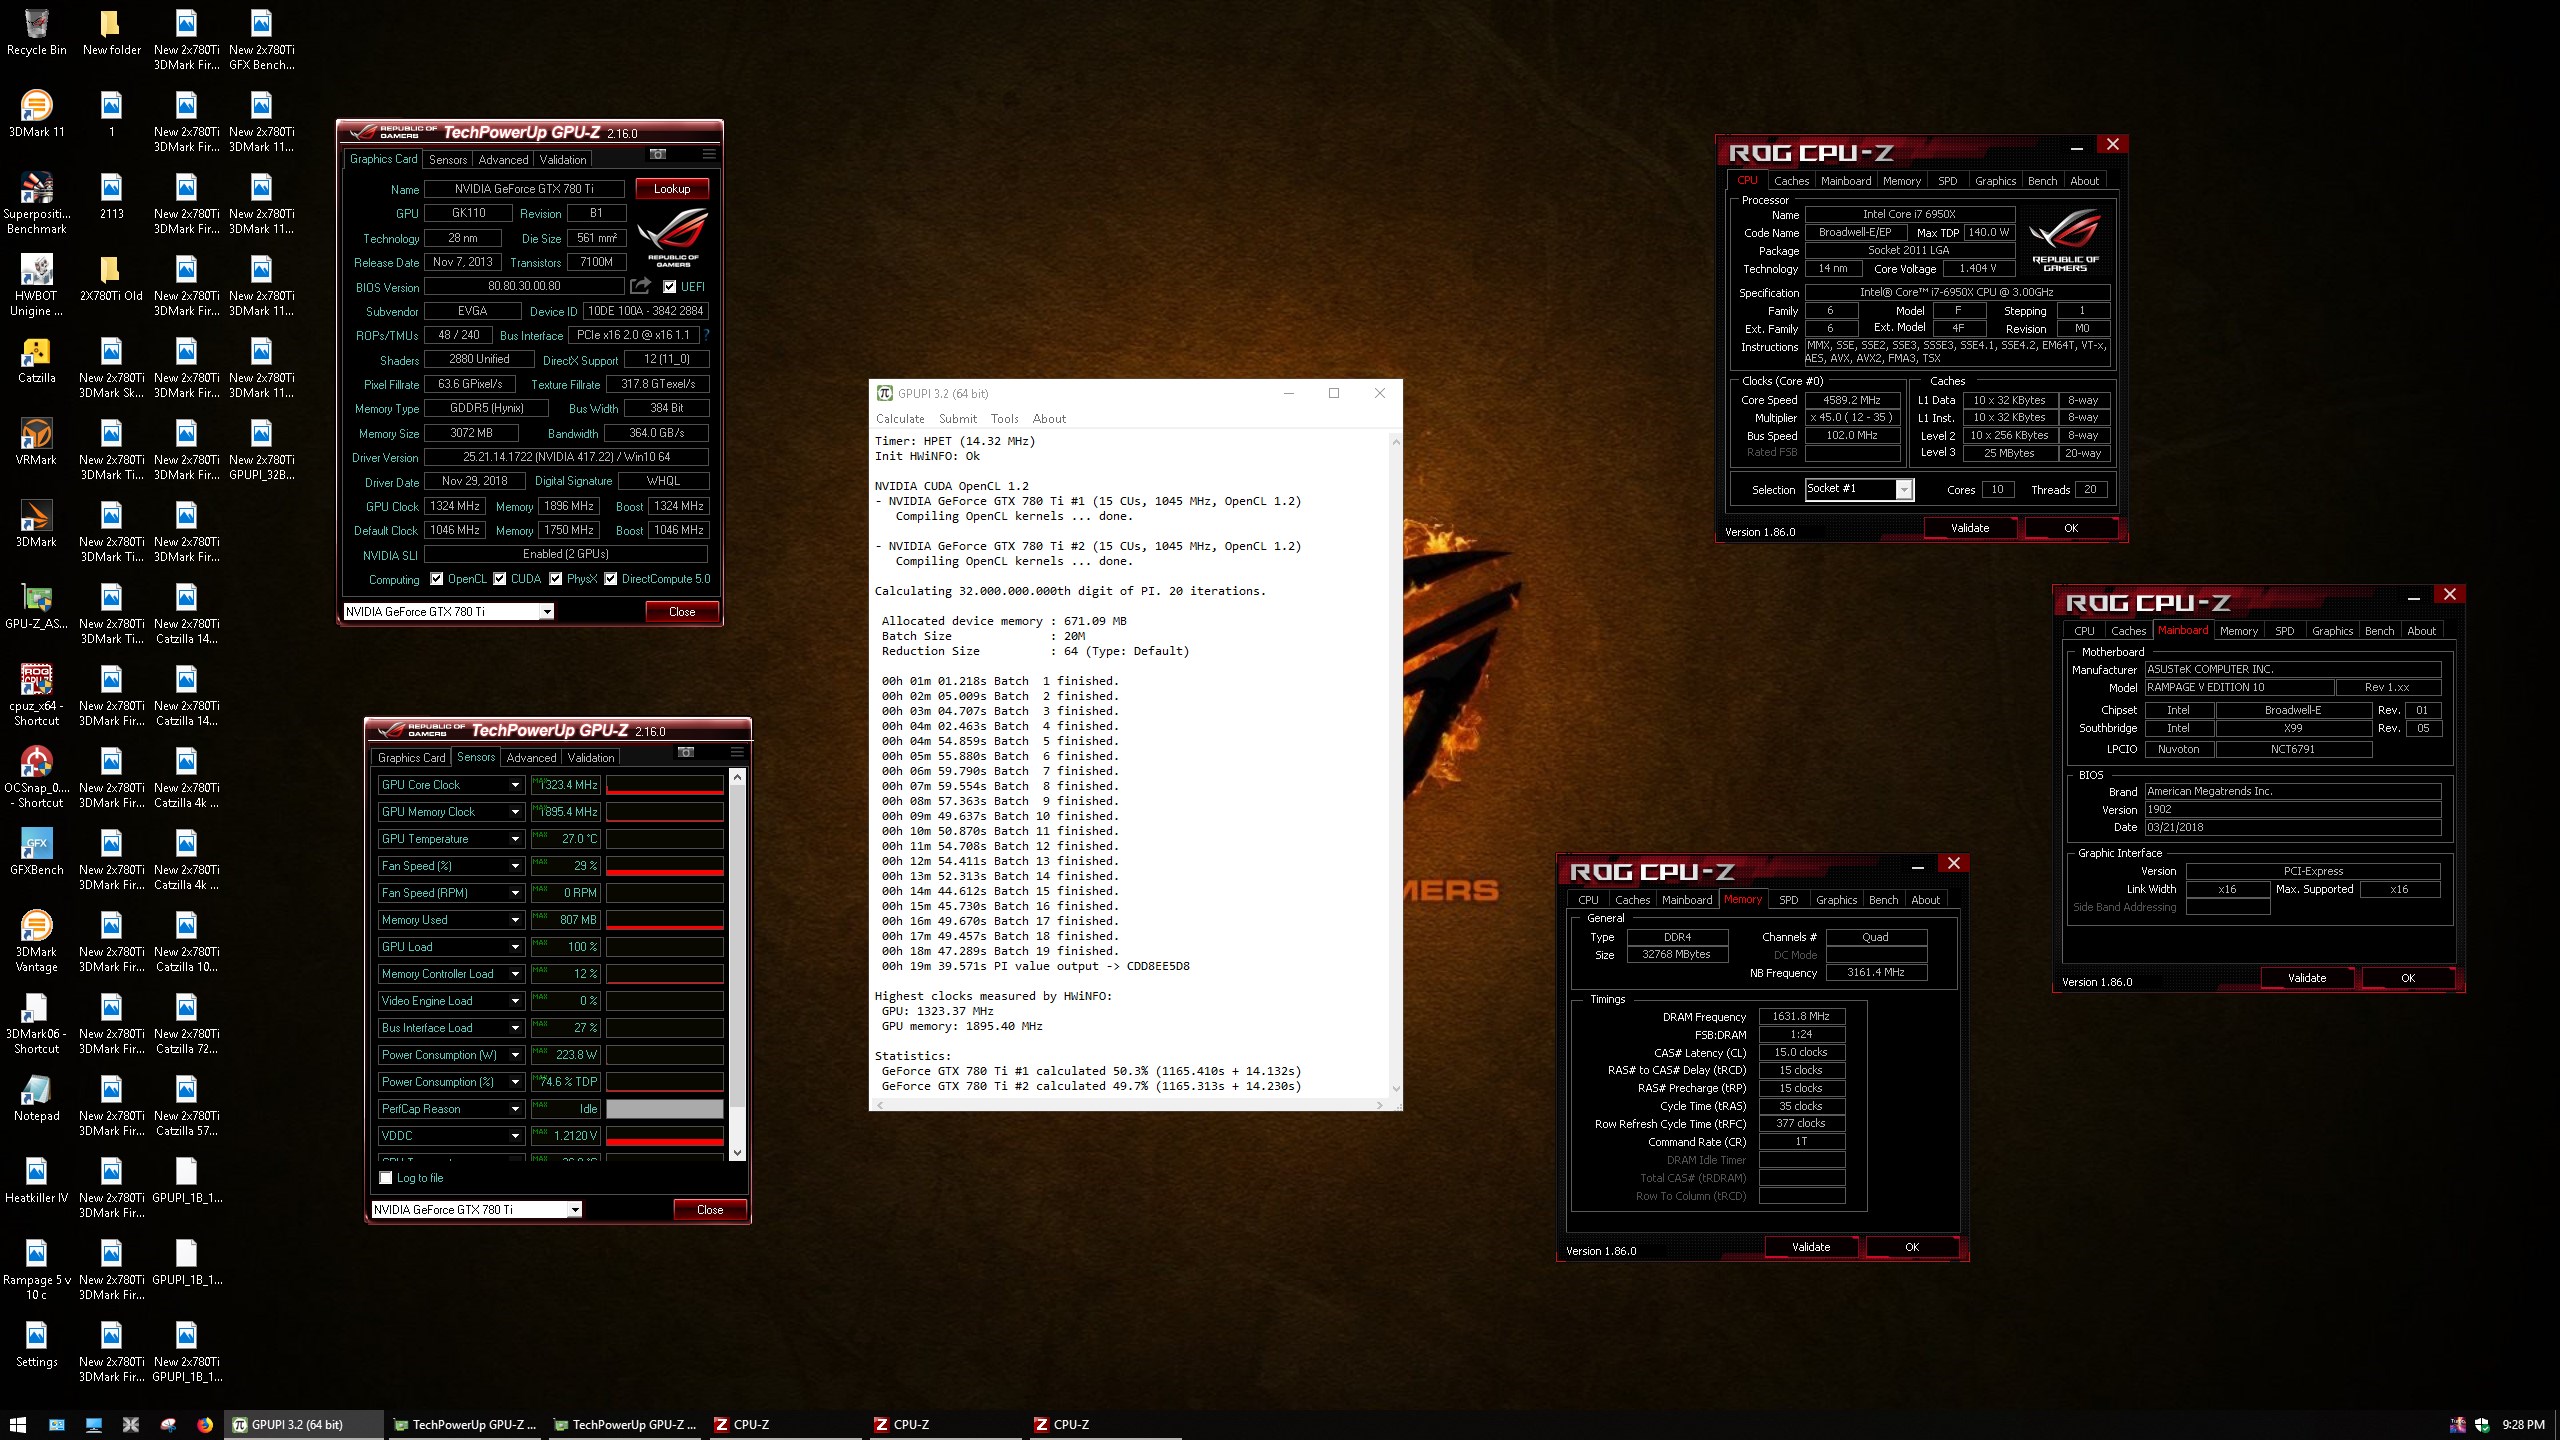Open GPU selector dropdown in Graphics Card window
Image resolution: width=2560 pixels, height=1440 pixels.
point(547,611)
